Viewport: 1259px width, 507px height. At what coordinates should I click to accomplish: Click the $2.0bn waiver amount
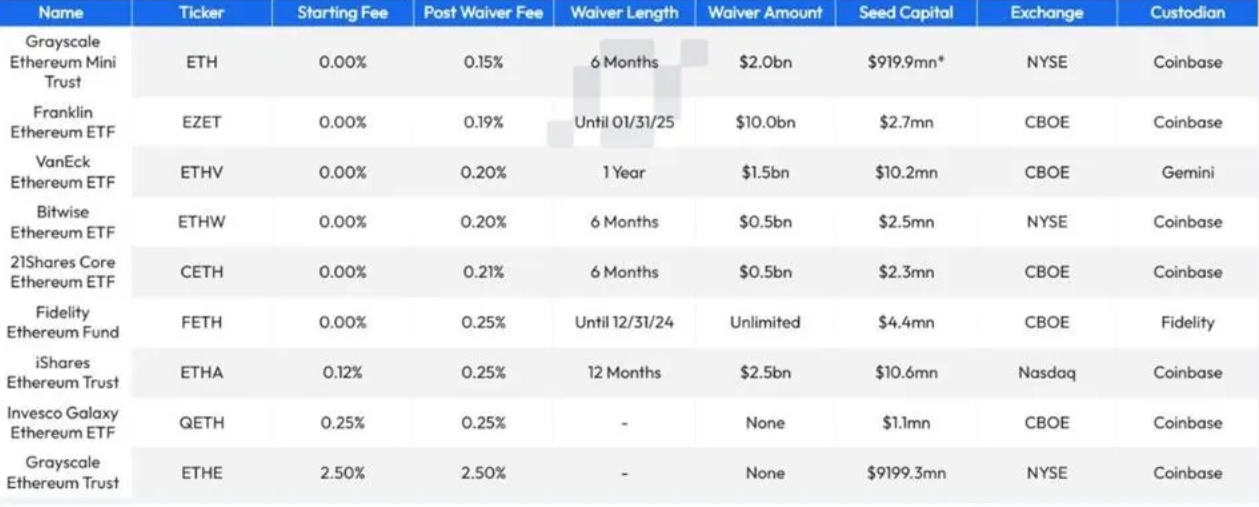point(765,62)
